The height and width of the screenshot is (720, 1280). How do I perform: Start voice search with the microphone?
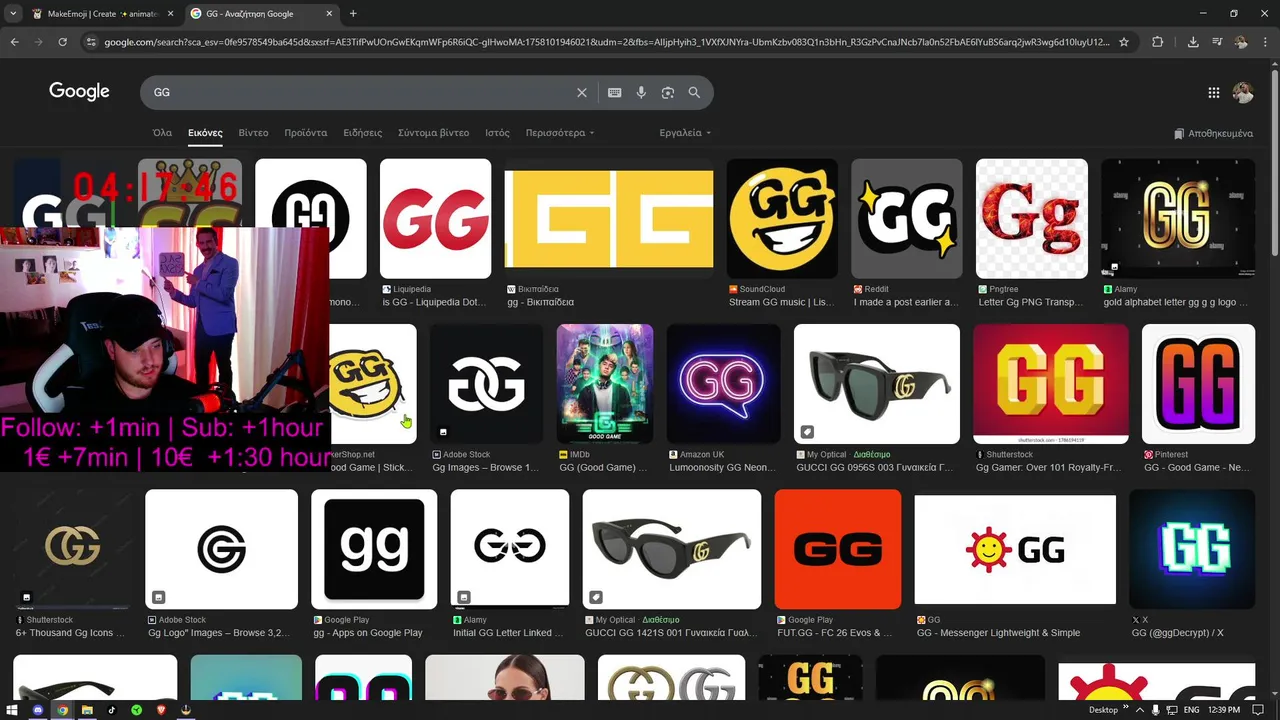641,92
